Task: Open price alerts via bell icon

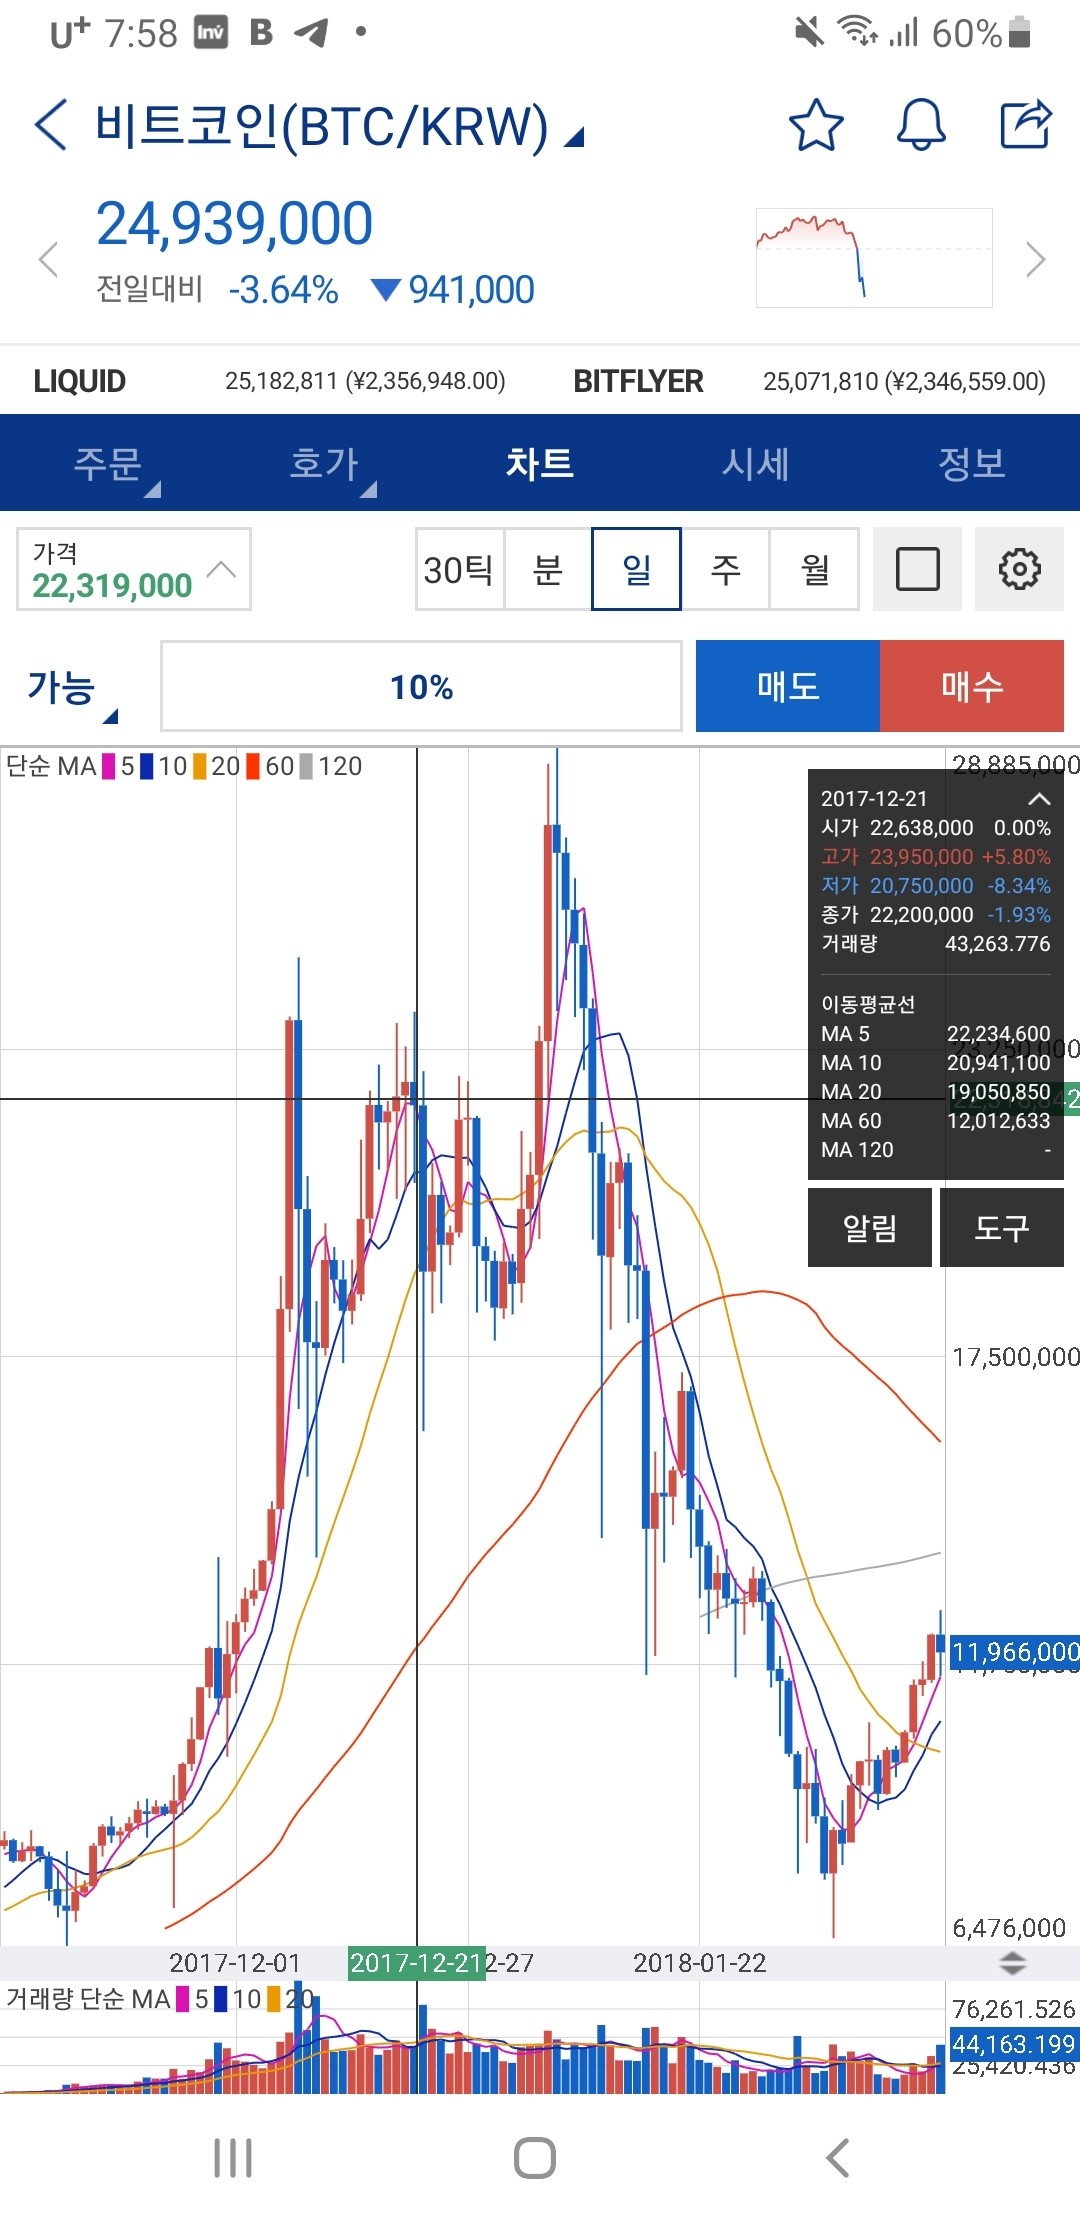Action: point(920,126)
